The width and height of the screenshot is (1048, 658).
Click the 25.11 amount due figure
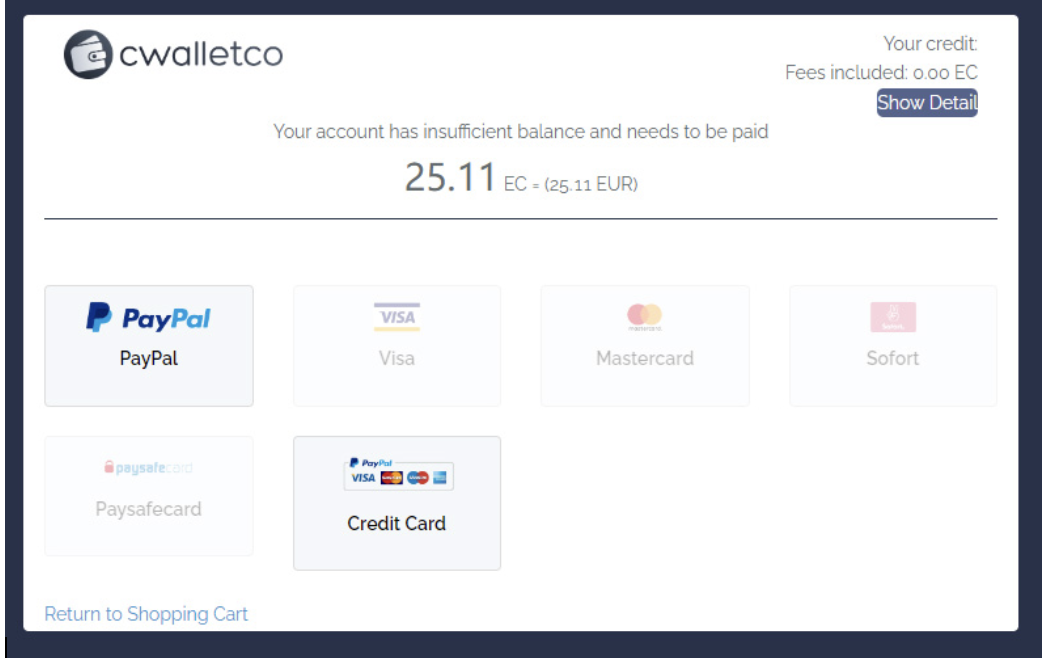450,179
